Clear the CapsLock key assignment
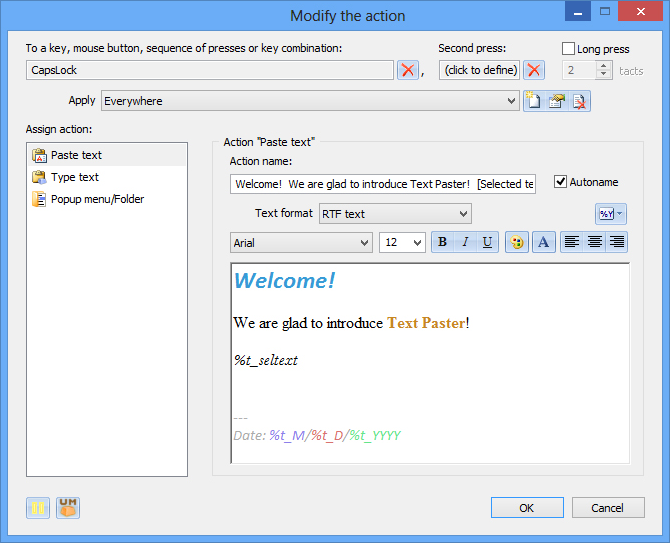This screenshot has width=670, height=543. [x=408, y=70]
